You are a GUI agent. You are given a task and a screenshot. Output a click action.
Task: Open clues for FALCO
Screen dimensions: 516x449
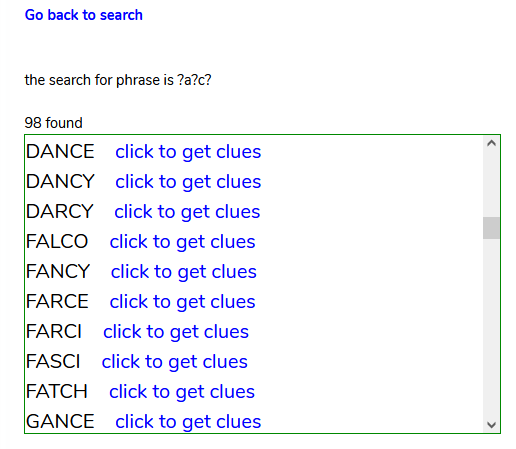[182, 242]
